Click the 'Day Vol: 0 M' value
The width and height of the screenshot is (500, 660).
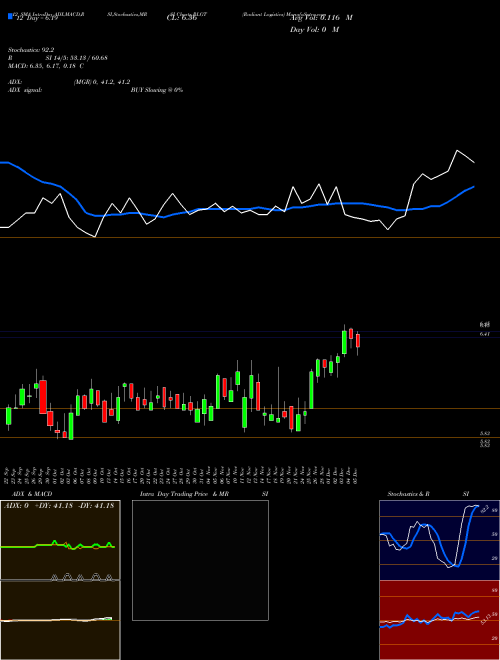pyautogui.click(x=314, y=30)
